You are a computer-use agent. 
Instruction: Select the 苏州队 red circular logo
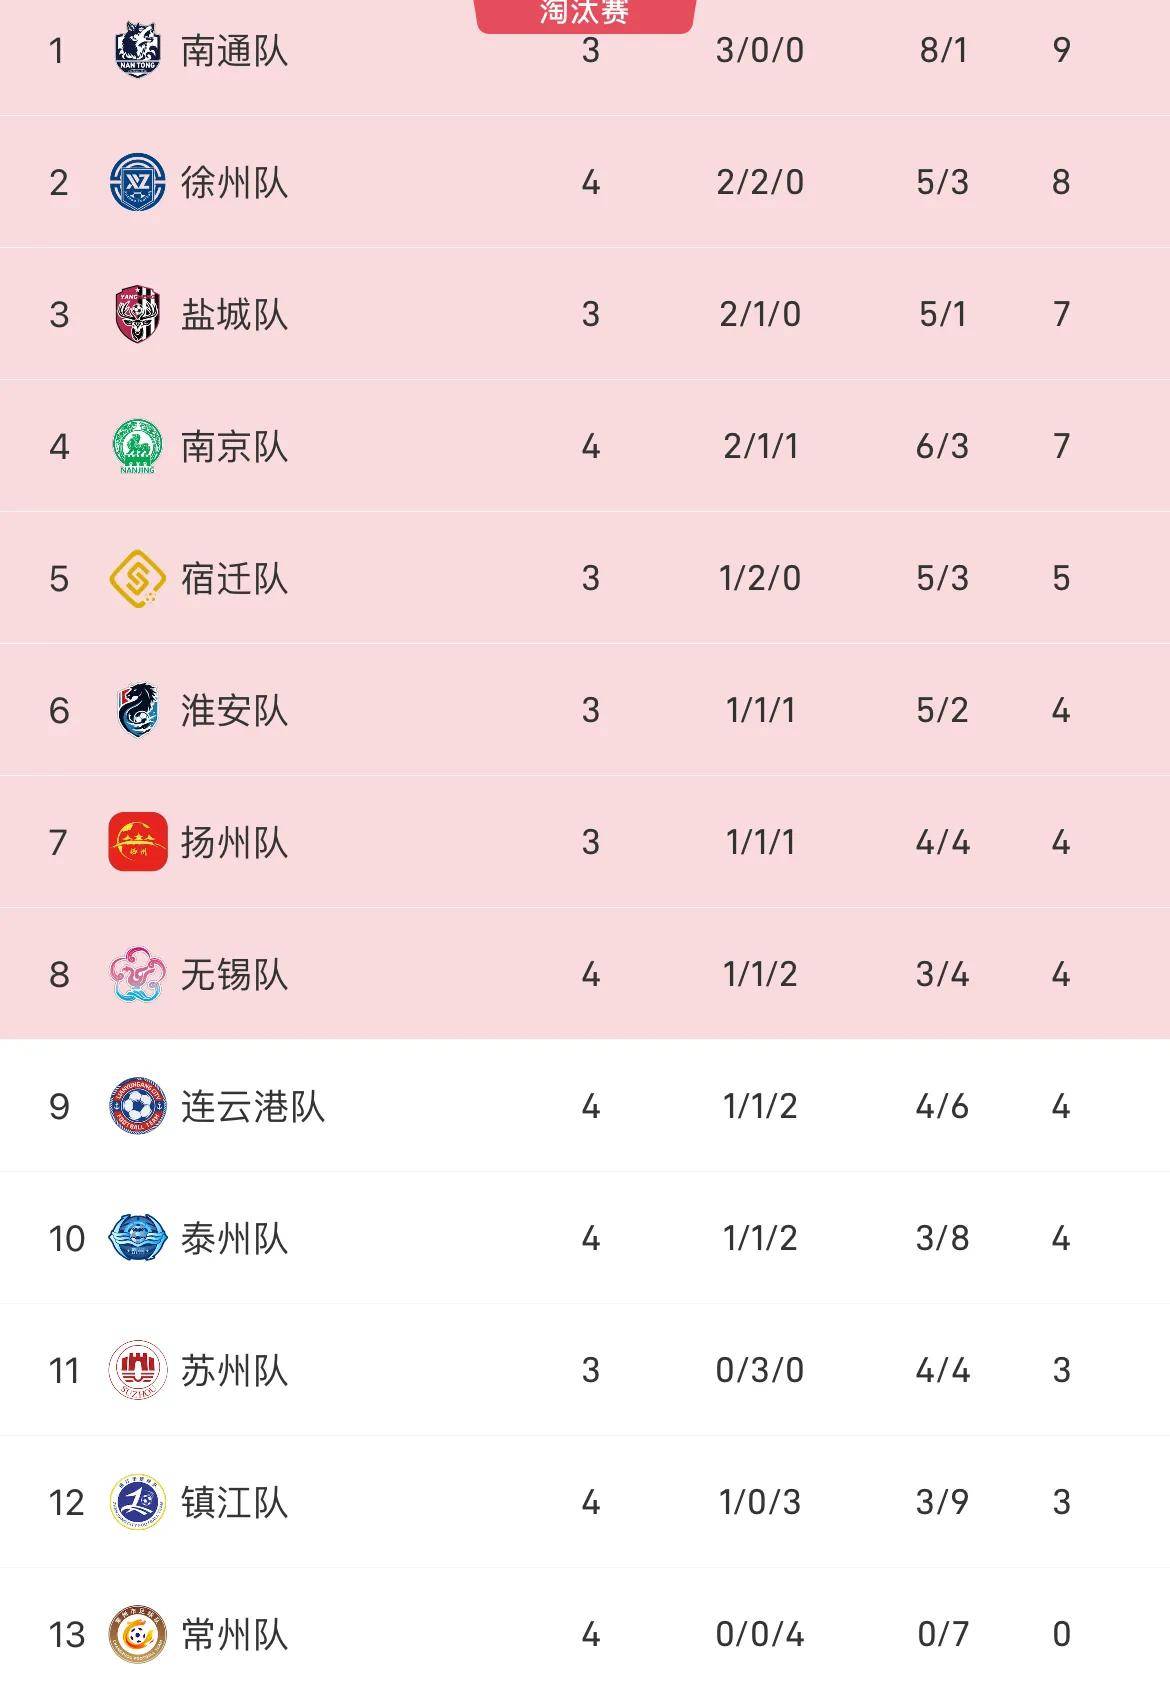coord(137,1370)
